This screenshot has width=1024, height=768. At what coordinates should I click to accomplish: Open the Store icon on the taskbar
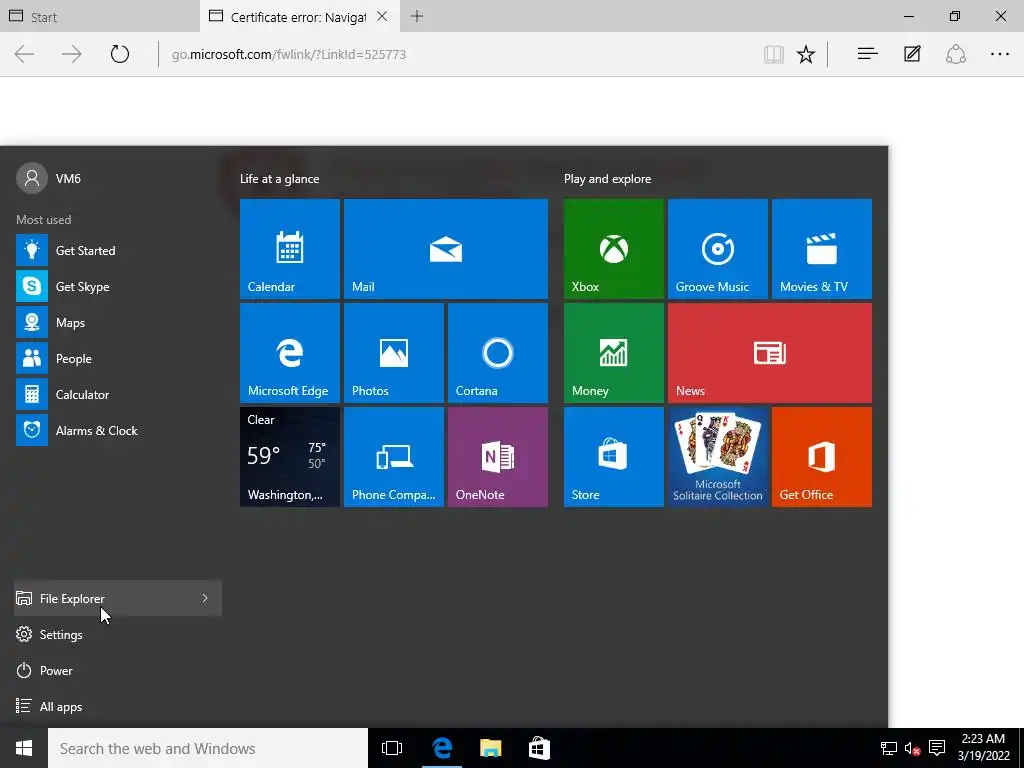click(x=539, y=748)
